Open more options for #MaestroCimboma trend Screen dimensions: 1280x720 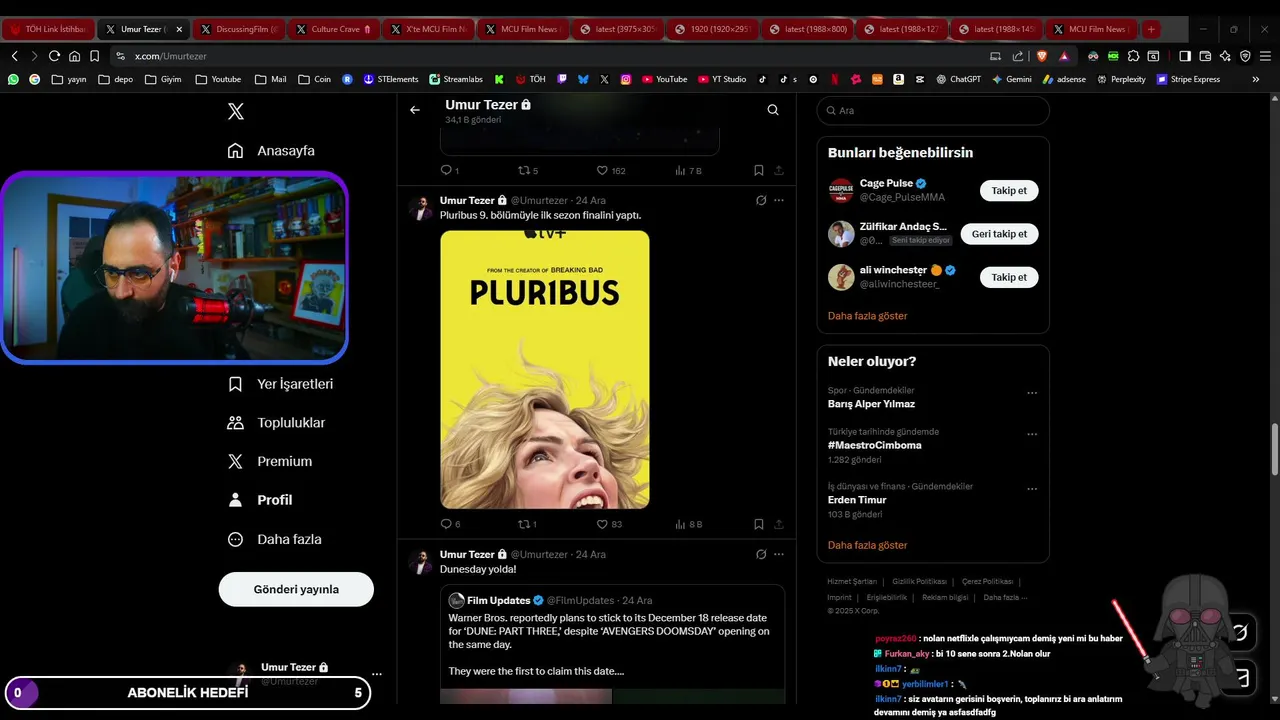1032,434
